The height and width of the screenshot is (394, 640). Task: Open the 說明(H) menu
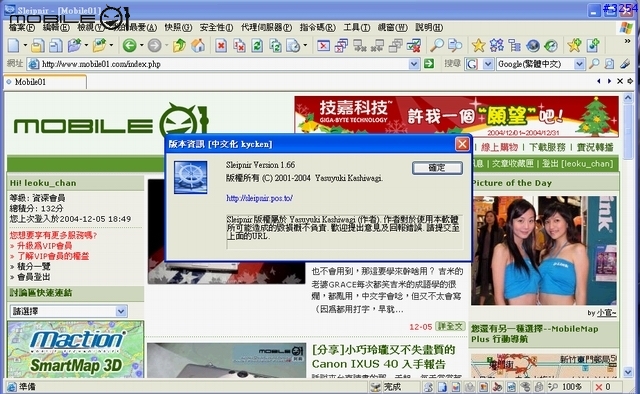click(x=429, y=27)
